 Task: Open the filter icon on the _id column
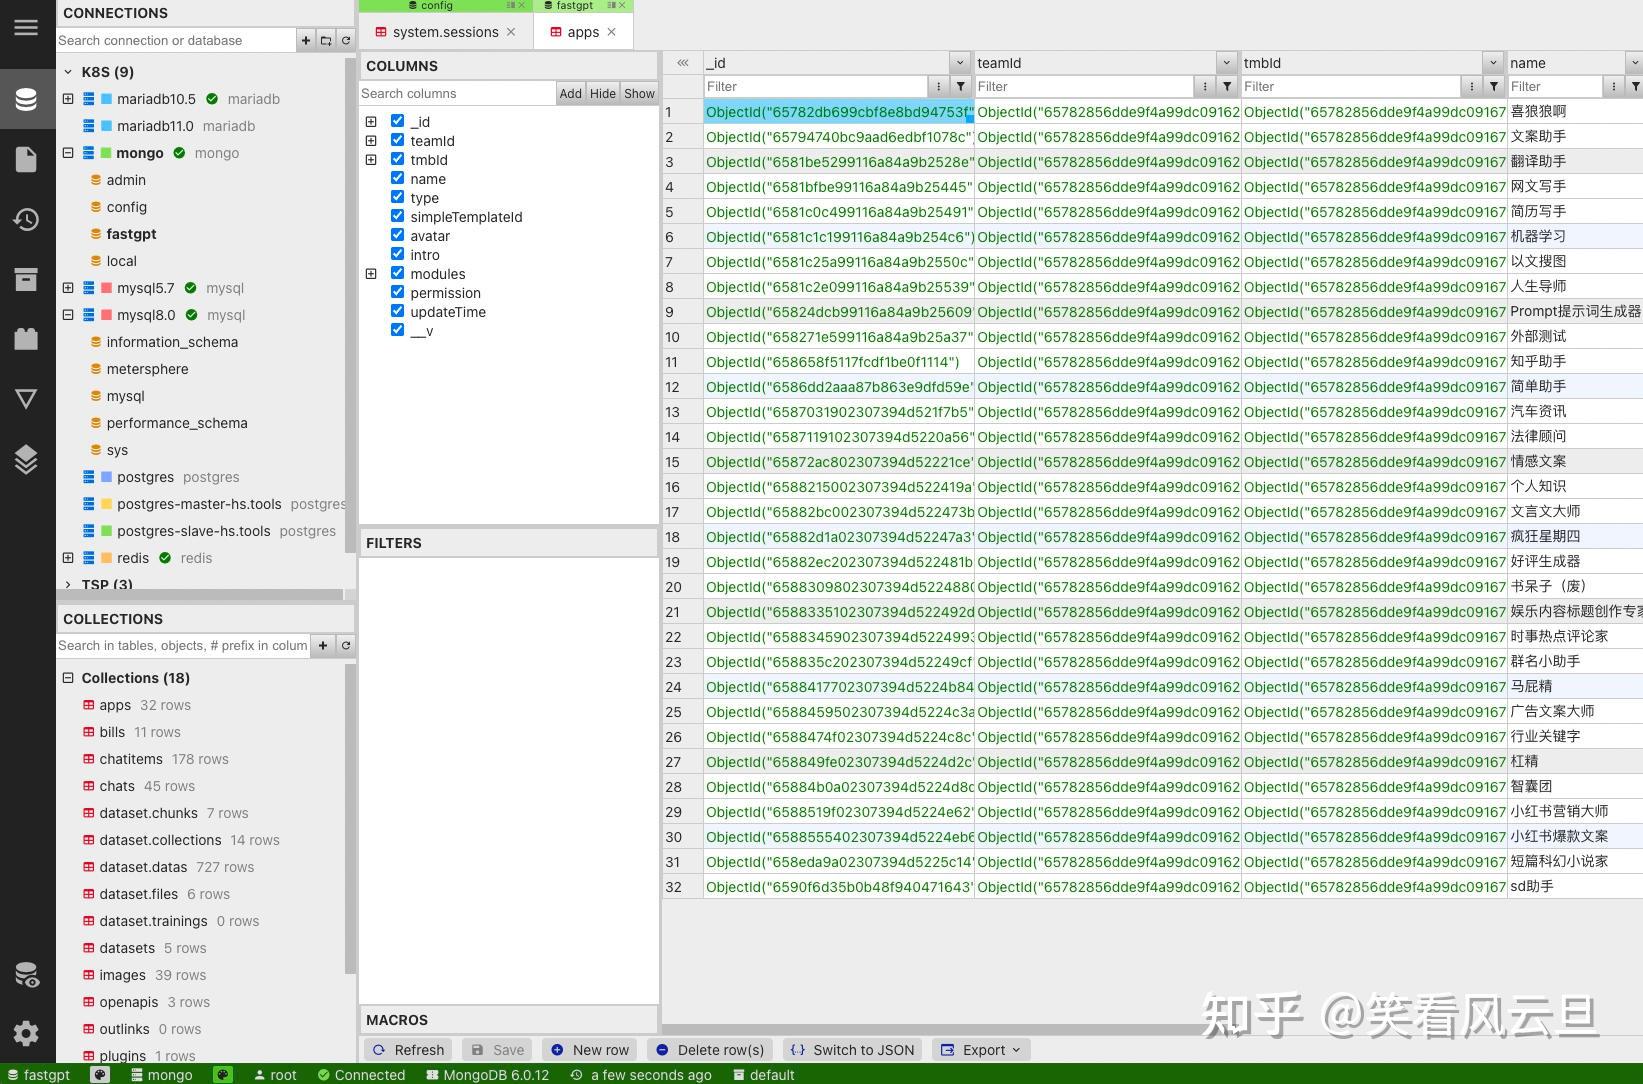[x=959, y=86]
